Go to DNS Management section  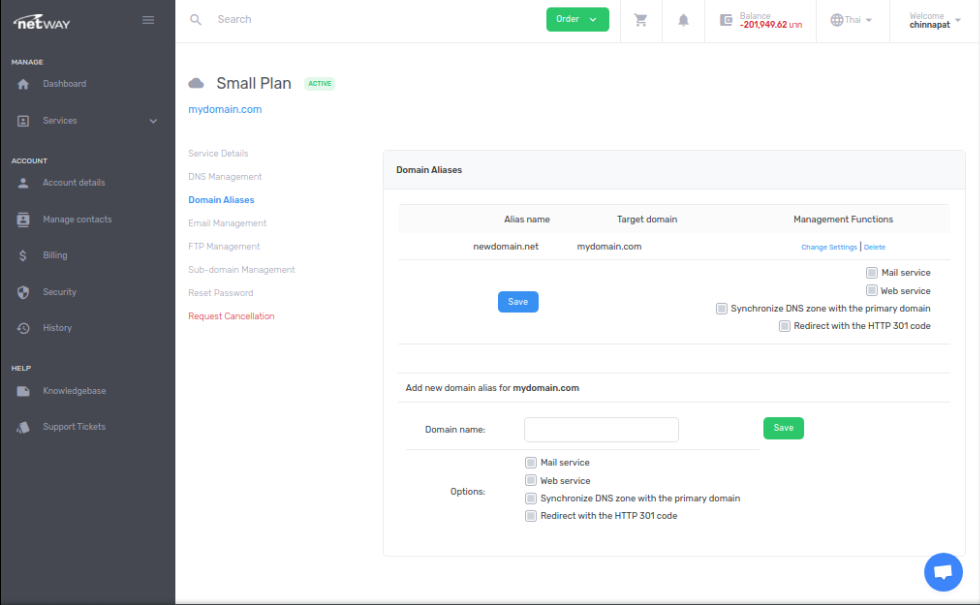pos(225,177)
